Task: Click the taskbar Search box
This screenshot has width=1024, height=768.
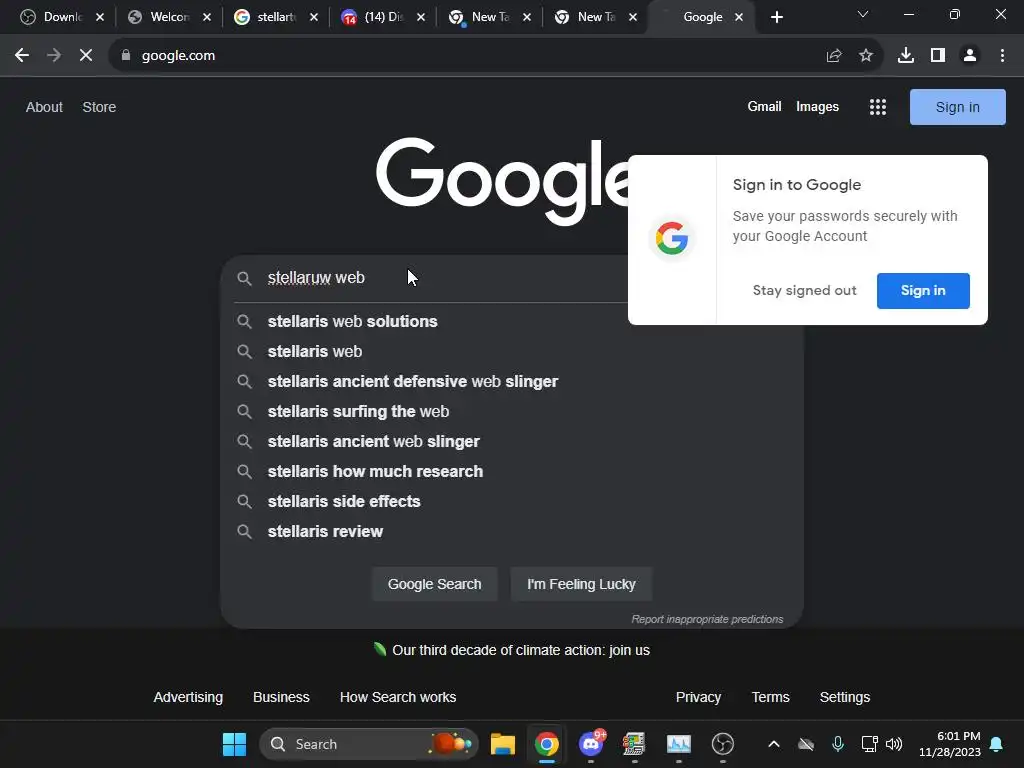Action: (x=369, y=744)
